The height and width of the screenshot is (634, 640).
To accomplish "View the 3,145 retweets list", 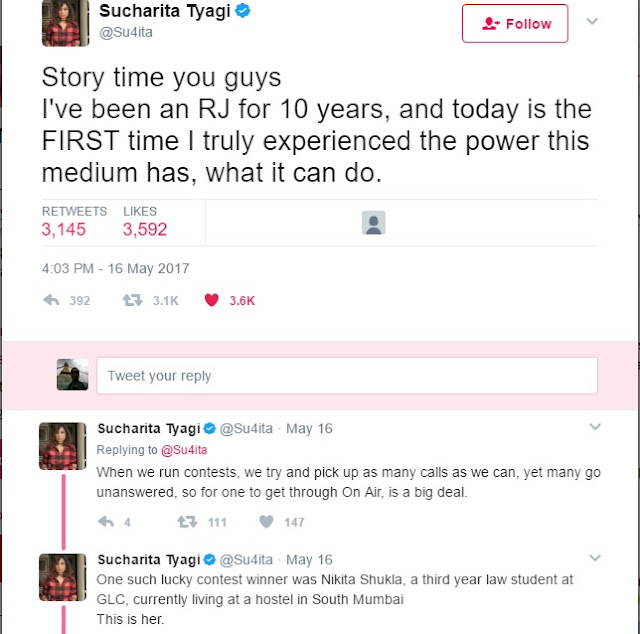I will [73, 222].
